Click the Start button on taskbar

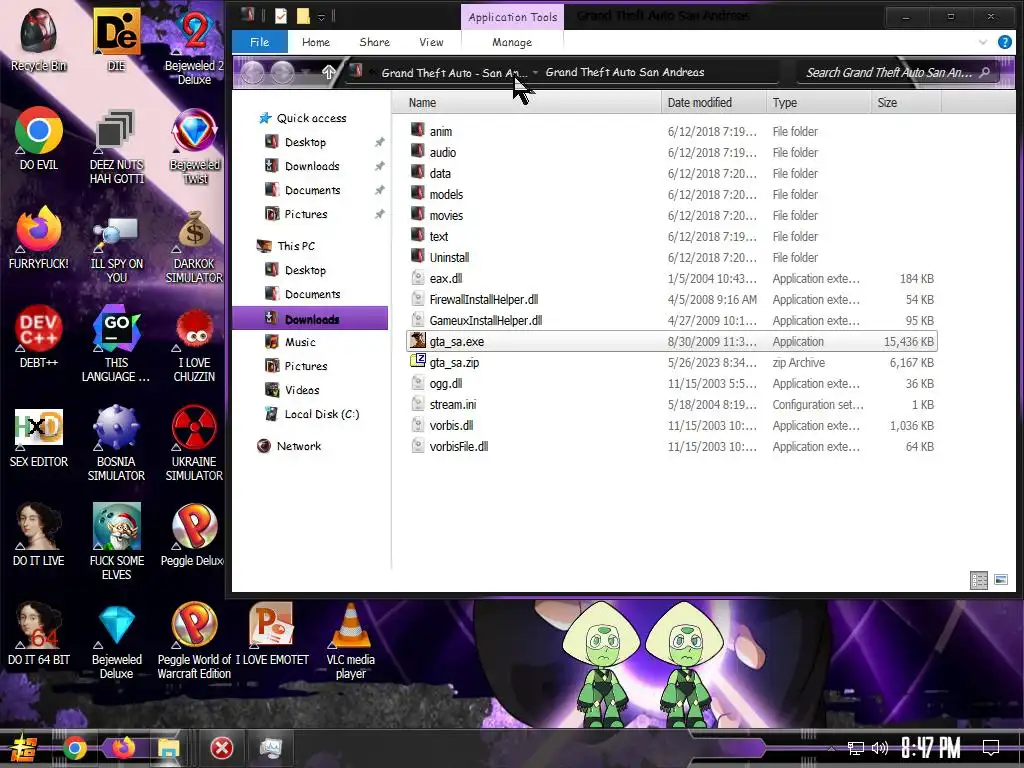coord(25,748)
